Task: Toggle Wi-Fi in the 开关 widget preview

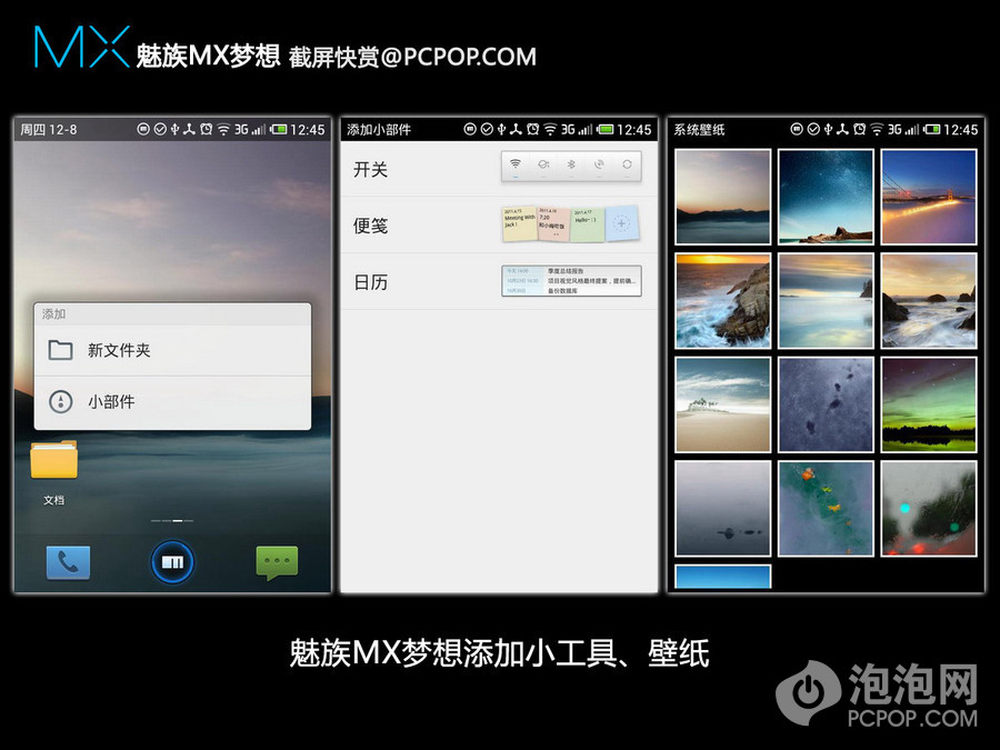Action: click(x=515, y=165)
